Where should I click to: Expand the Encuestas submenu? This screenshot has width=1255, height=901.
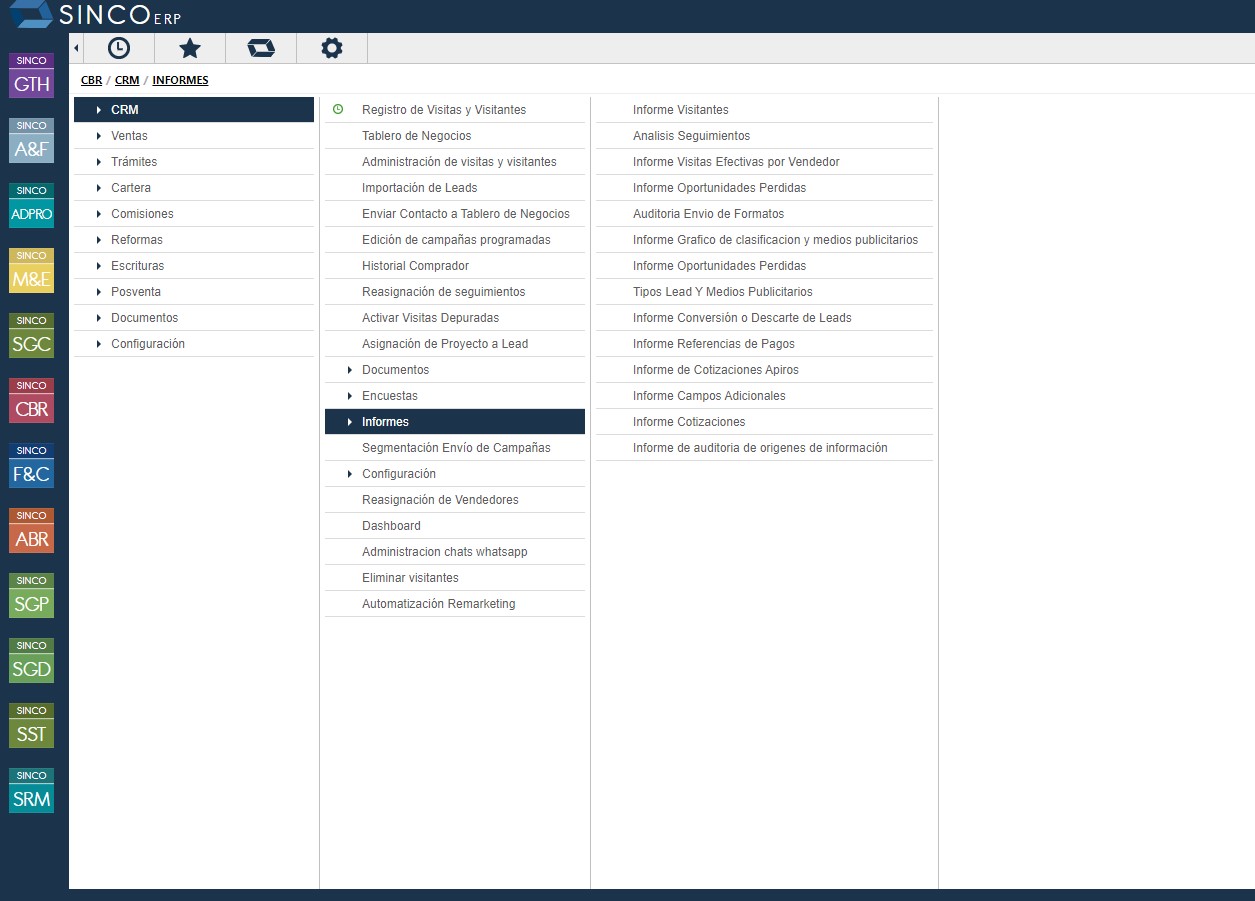(390, 395)
